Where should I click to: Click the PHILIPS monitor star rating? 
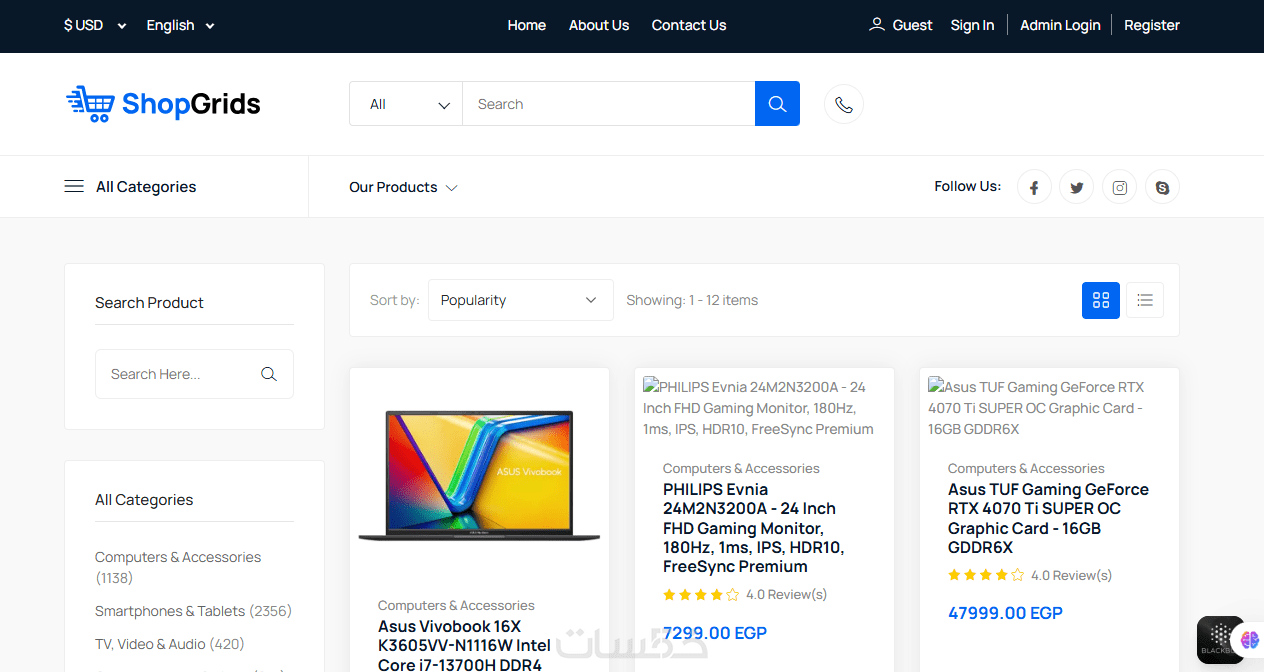[x=701, y=595]
